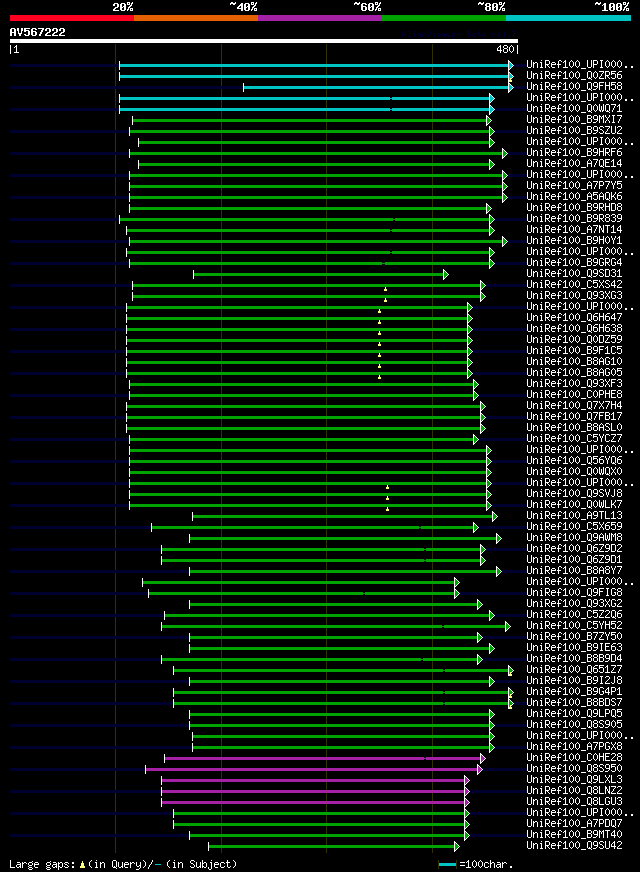This screenshot has width=640, height=872.
Task: Click the UniRef100_A9TL13 label
Action: pos(574,515)
